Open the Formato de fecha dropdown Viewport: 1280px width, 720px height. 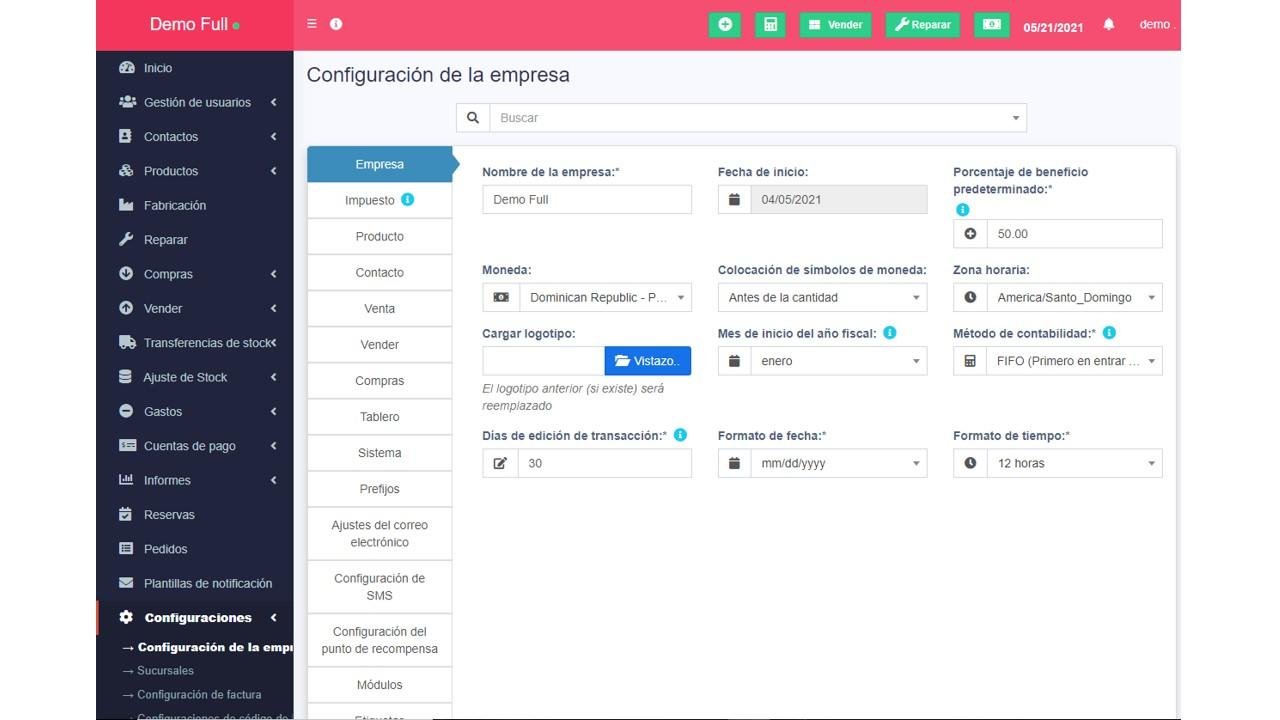pyautogui.click(x=839, y=464)
